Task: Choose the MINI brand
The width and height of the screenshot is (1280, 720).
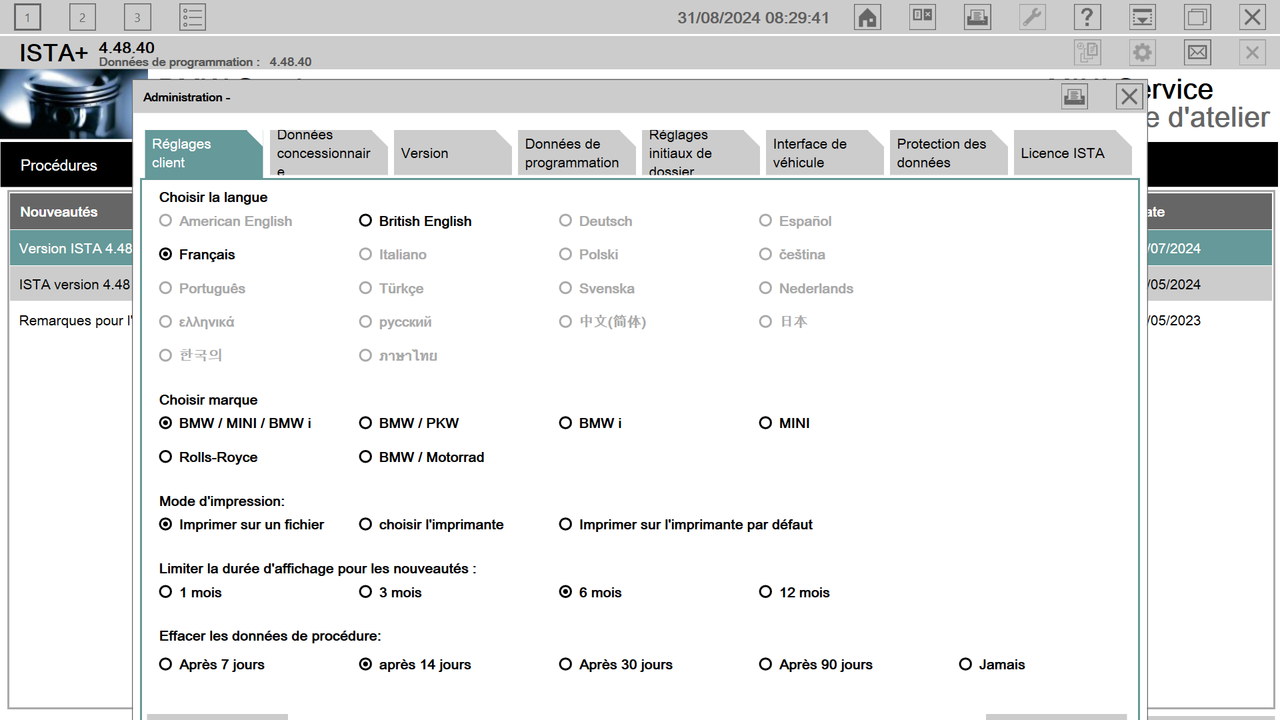Action: click(x=784, y=423)
